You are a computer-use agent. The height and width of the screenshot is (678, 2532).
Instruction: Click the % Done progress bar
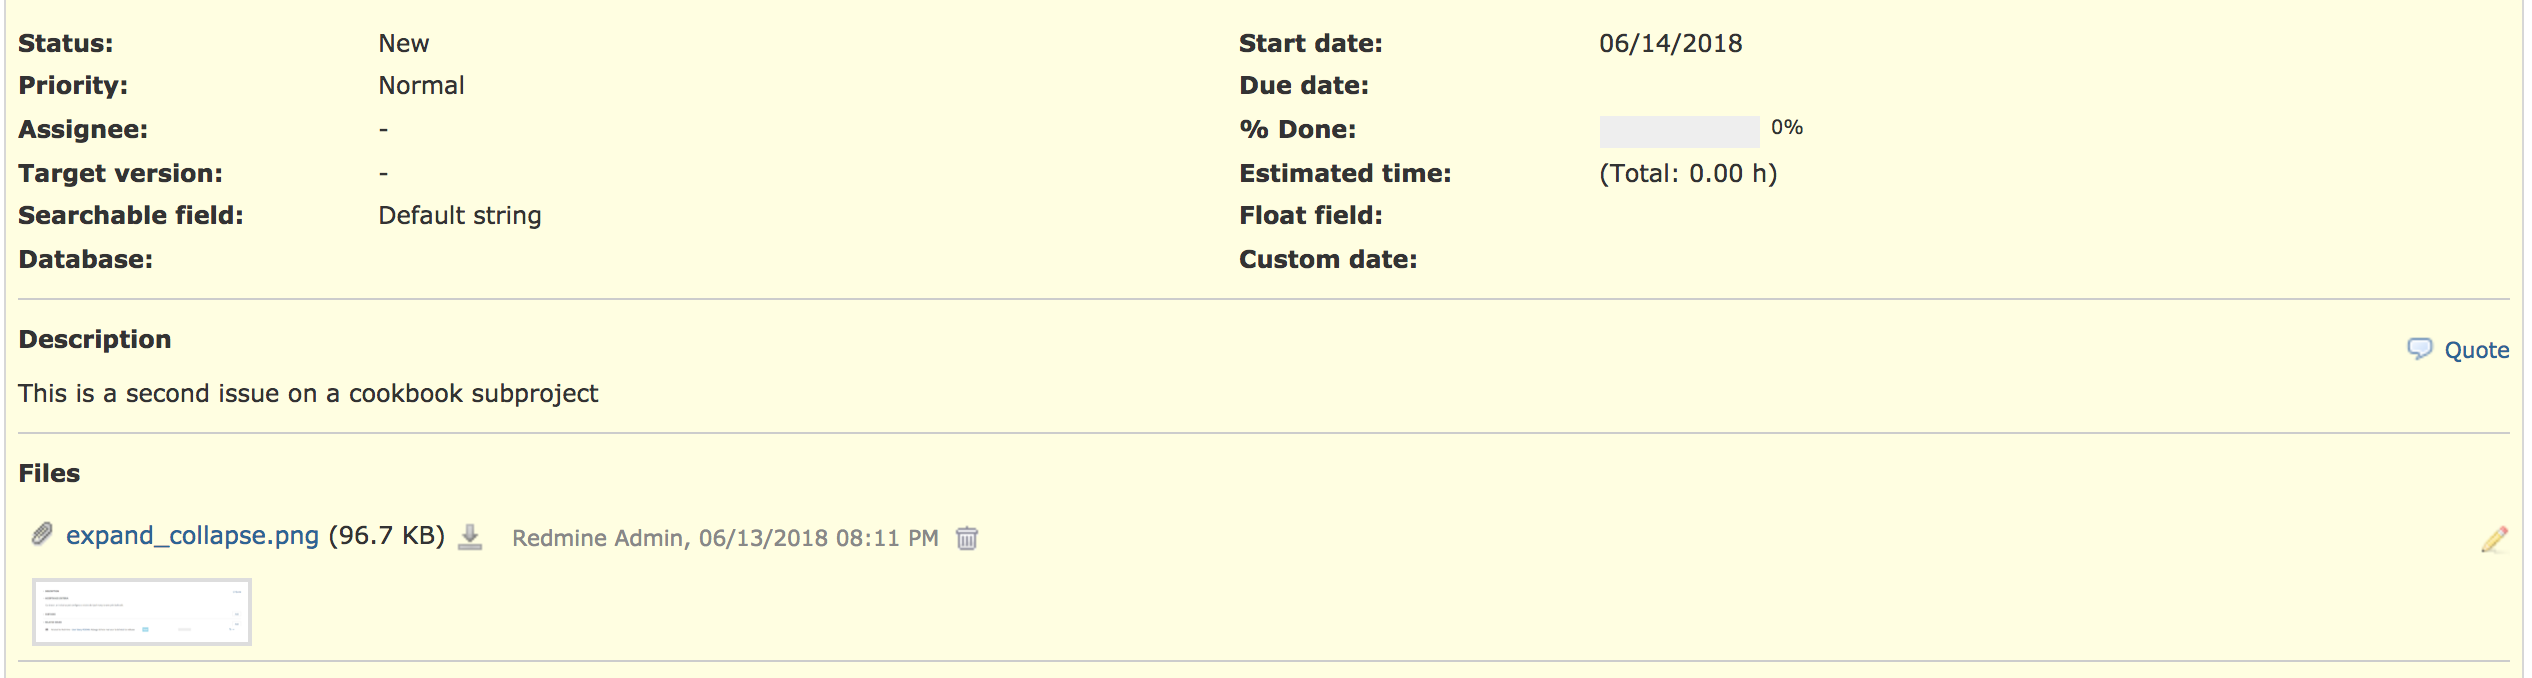[1679, 131]
